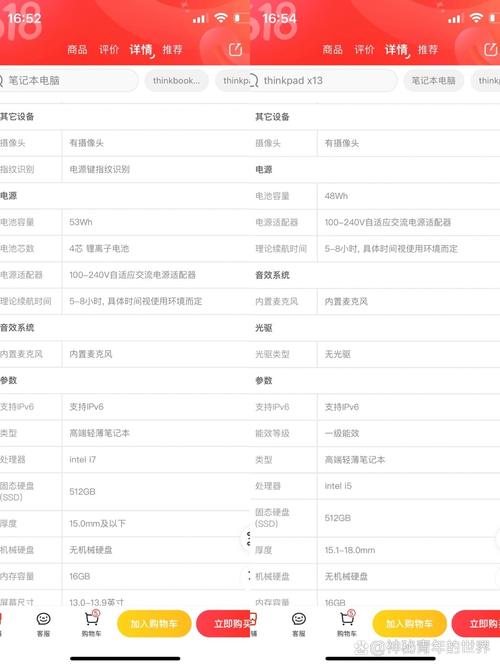Tap Wi-Fi status icon in right phone screen
The width and height of the screenshot is (500, 666).
tap(476, 18)
